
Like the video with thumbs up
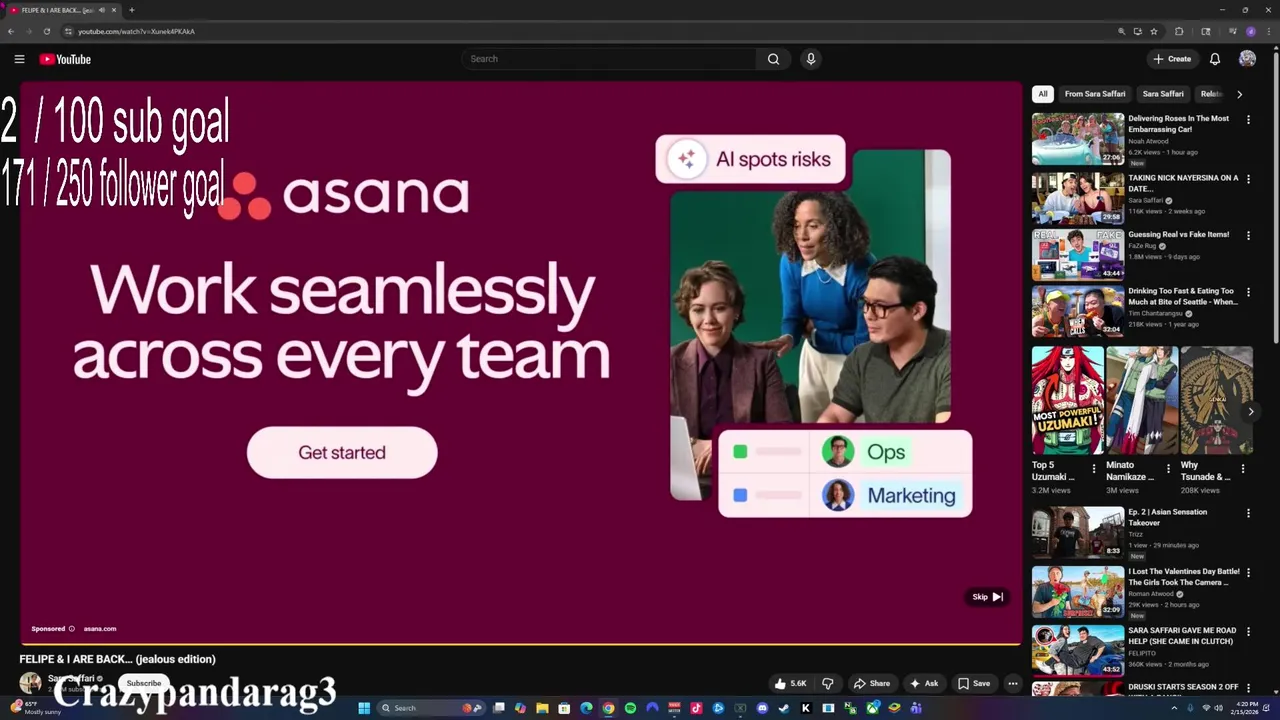pyautogui.click(x=790, y=683)
